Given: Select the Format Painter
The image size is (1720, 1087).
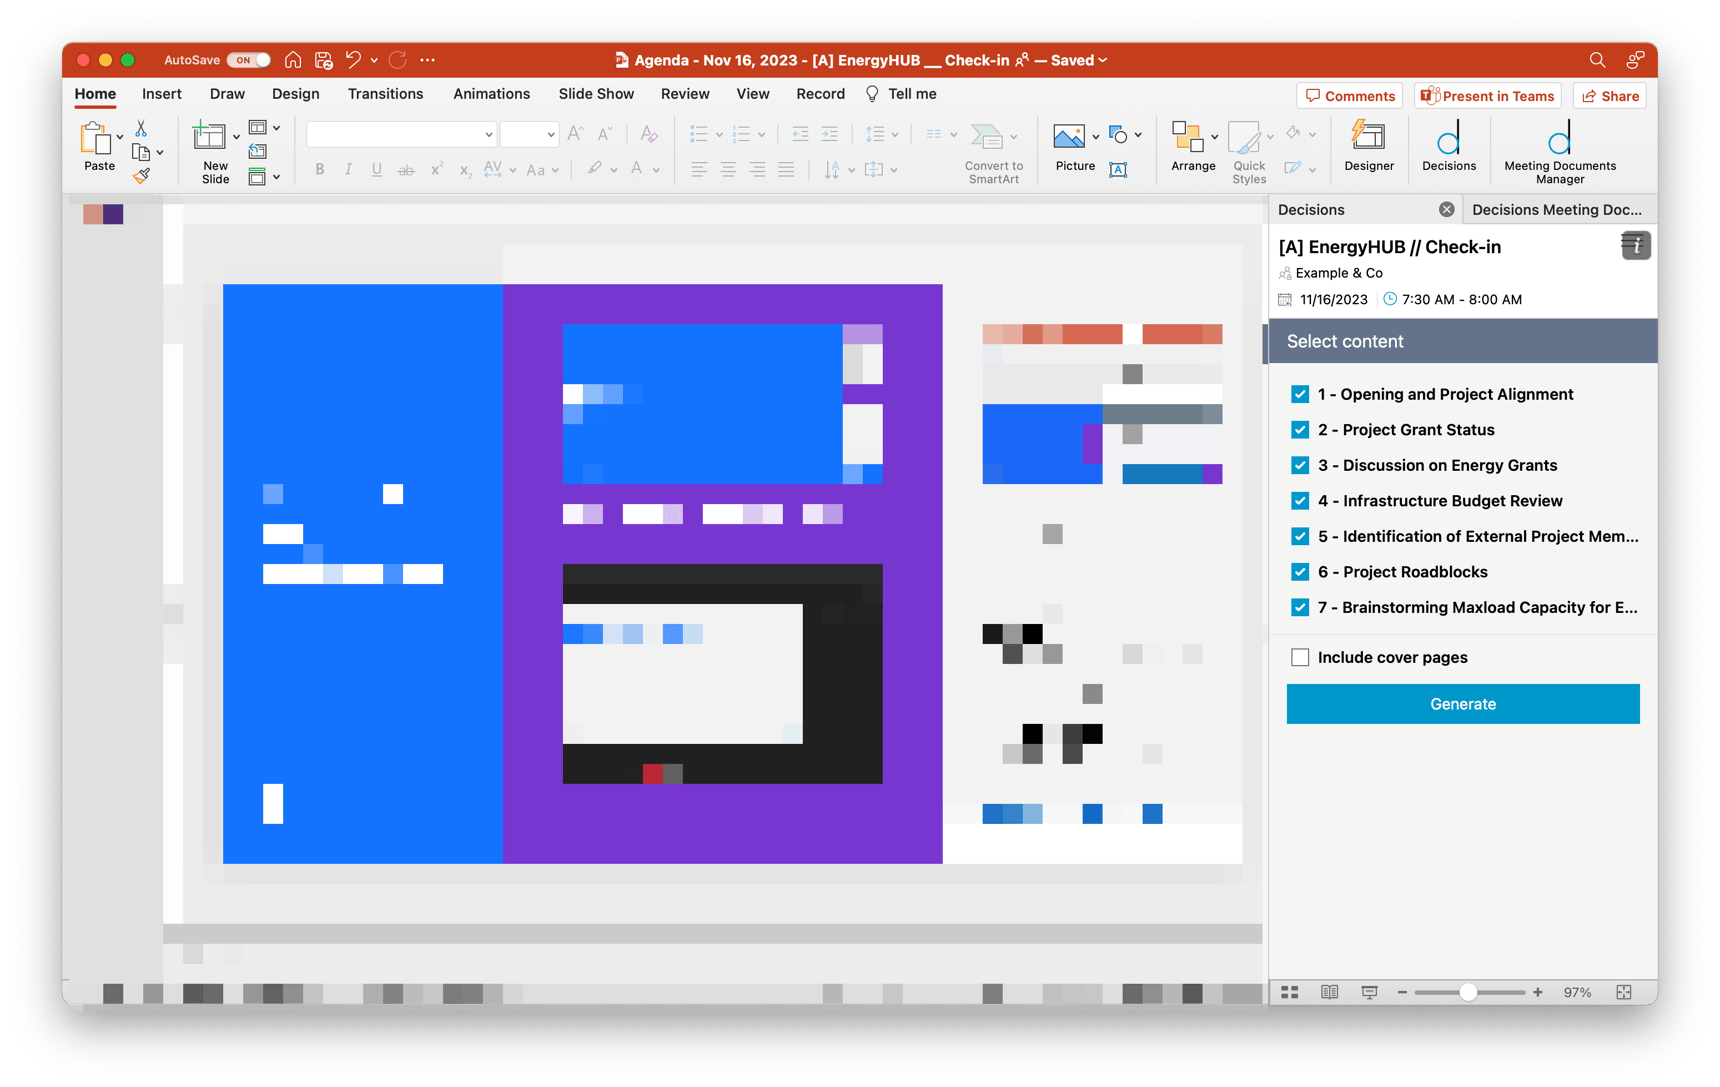Looking at the screenshot, I should pos(142,175).
